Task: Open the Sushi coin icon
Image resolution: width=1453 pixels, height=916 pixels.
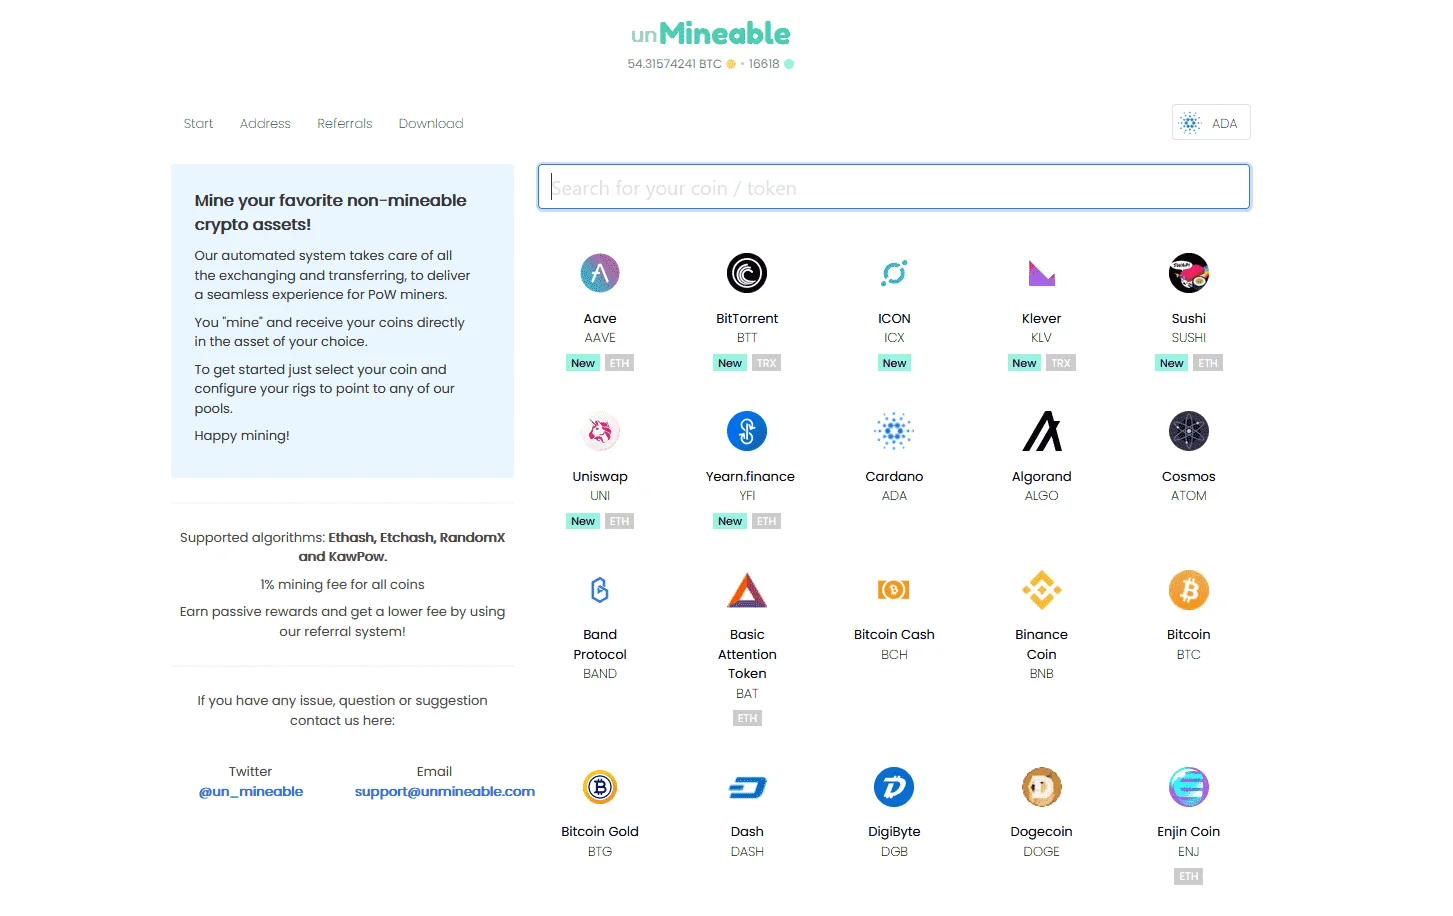Action: click(x=1189, y=273)
